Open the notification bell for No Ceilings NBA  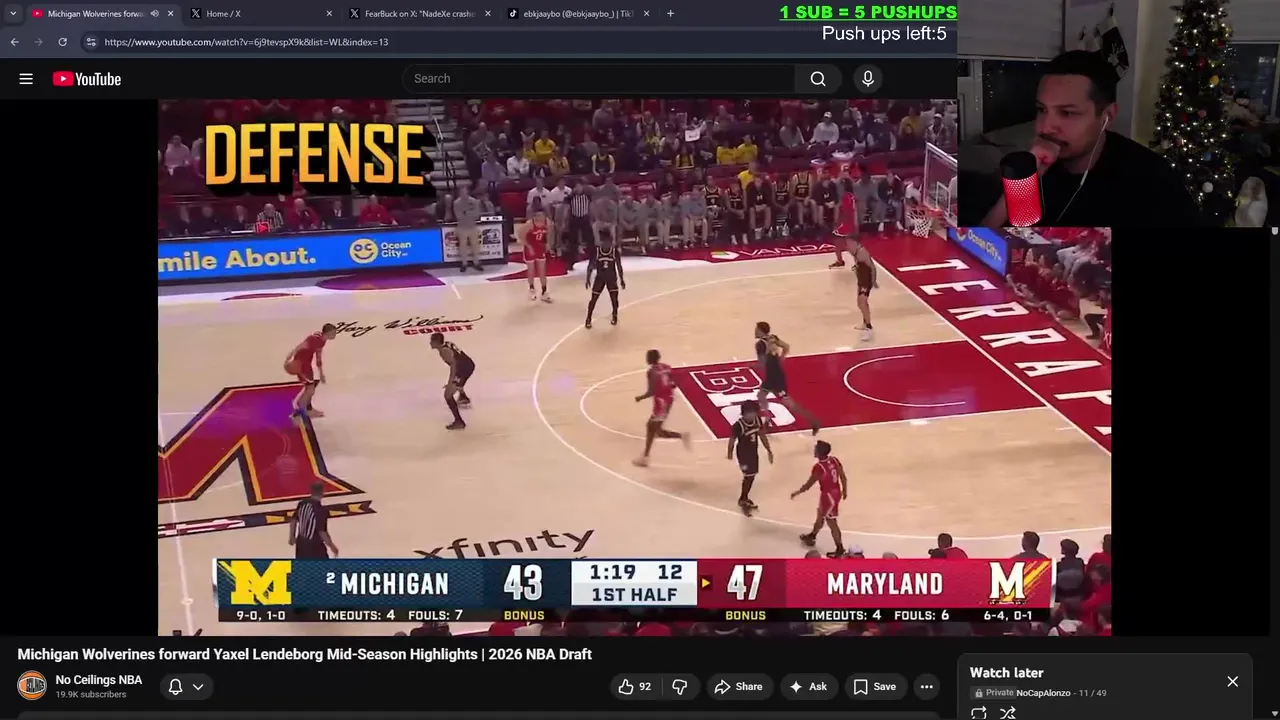point(175,686)
